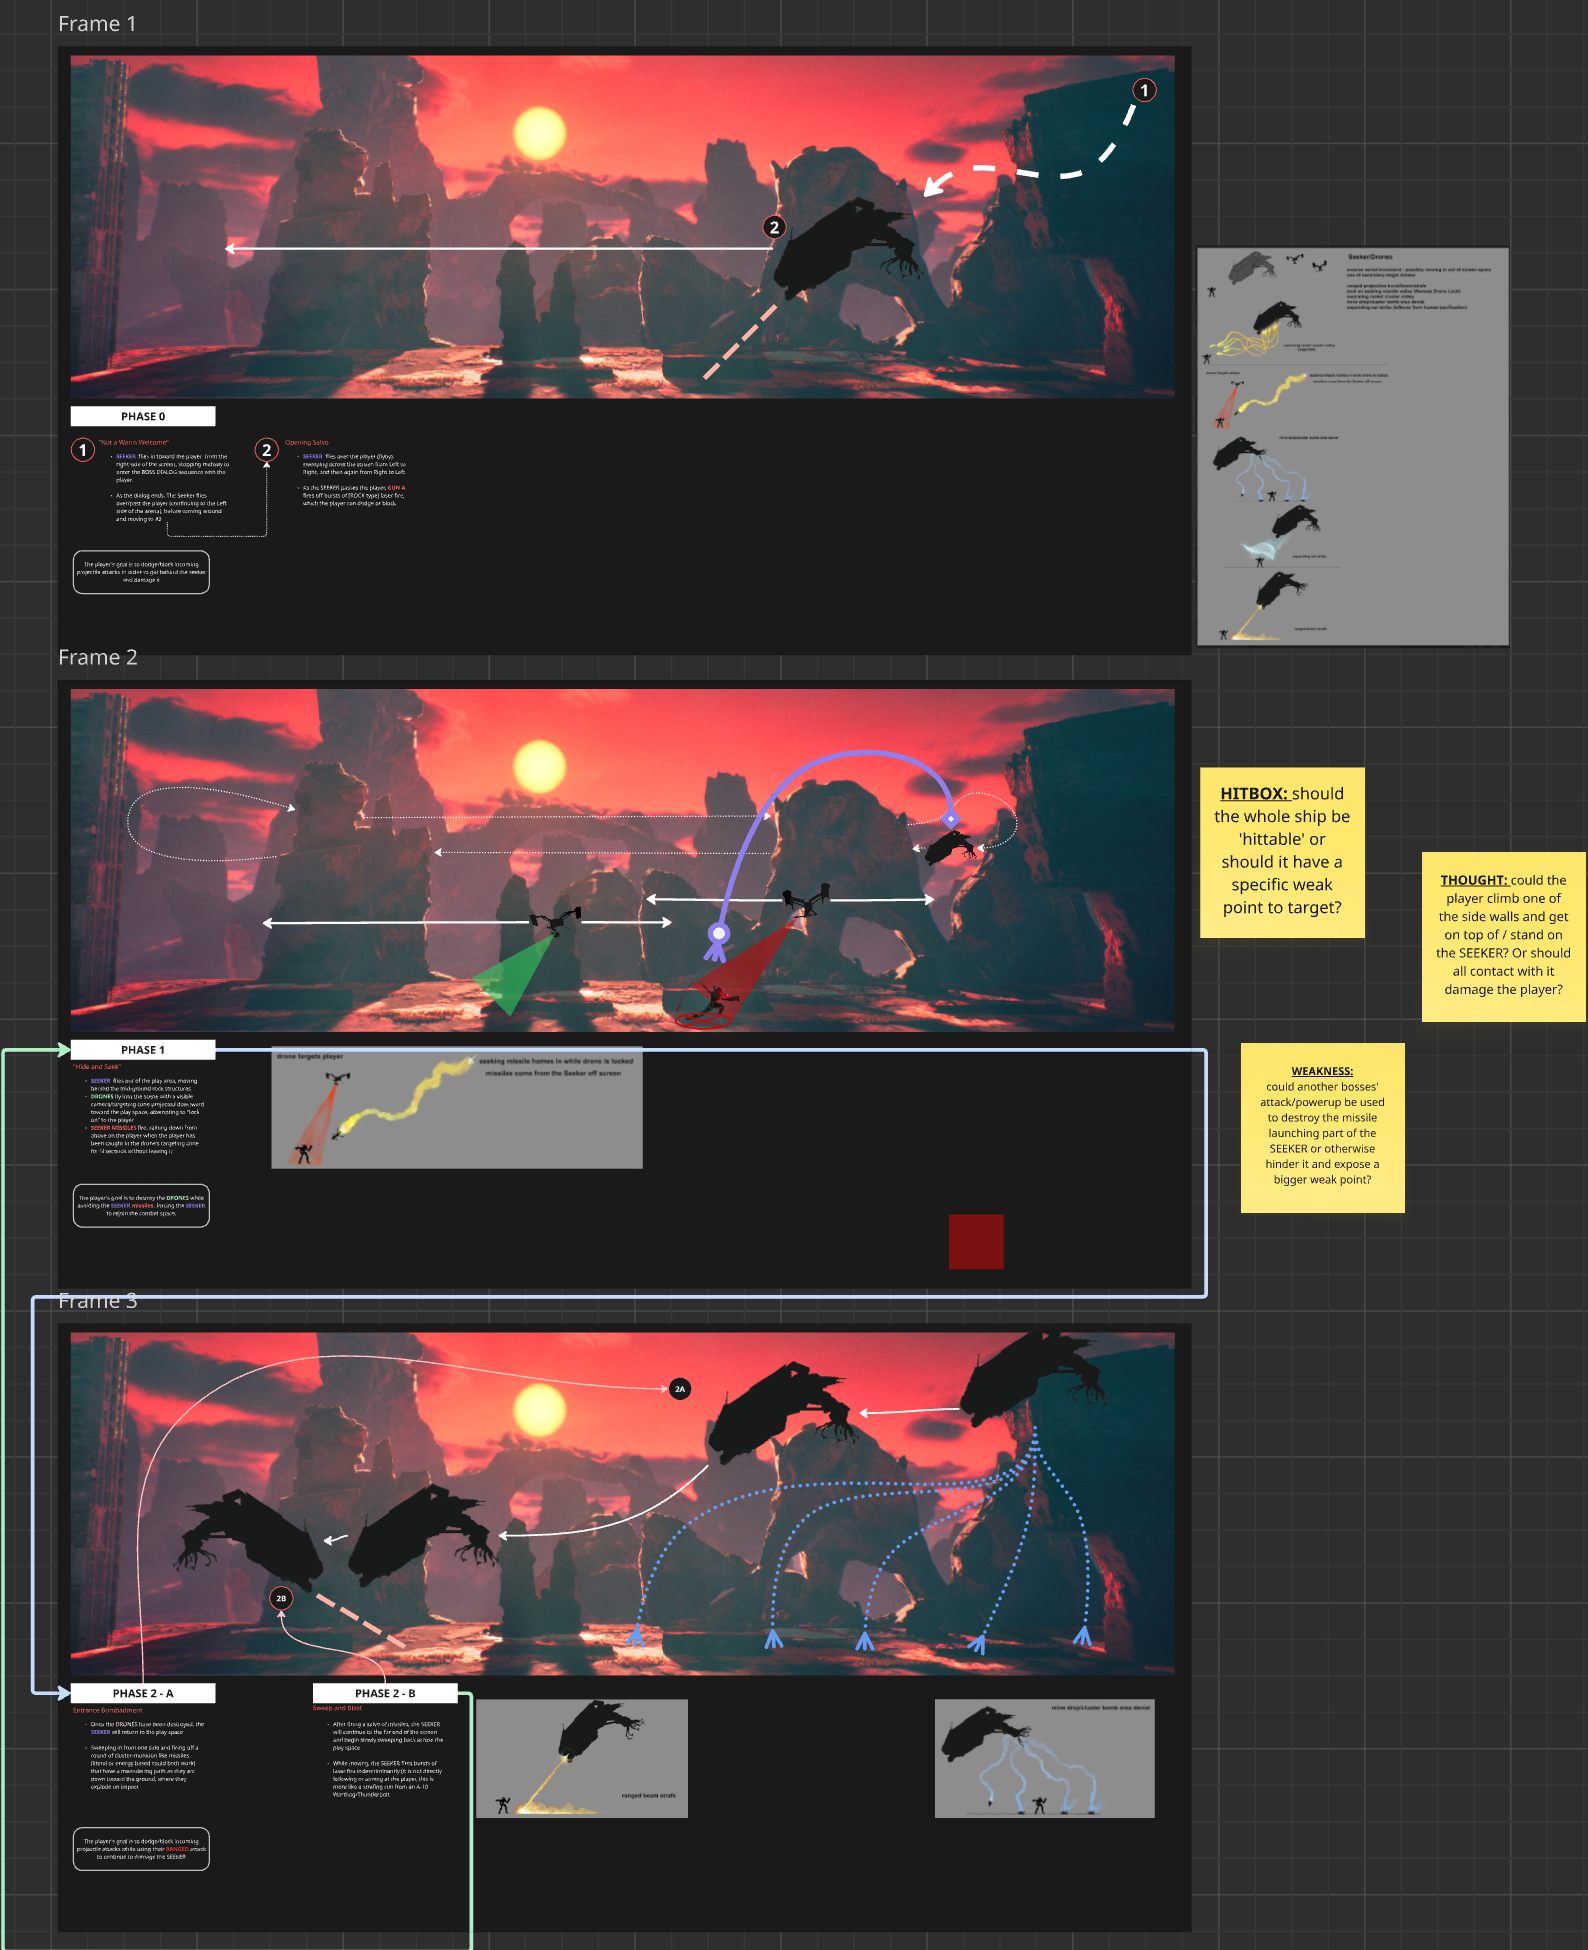The height and width of the screenshot is (1950, 1588).
Task: Select the PHASE 2 - A label box
Action: (143, 1693)
